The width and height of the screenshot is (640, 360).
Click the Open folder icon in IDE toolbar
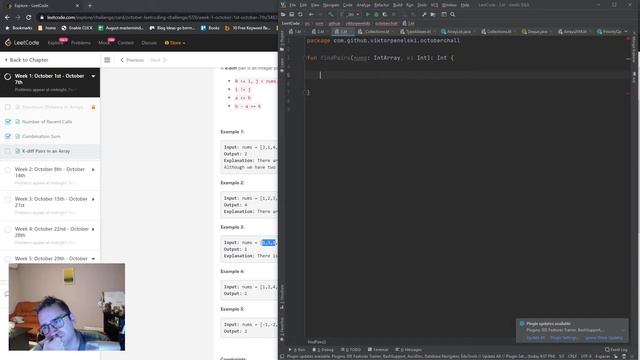coord(283,14)
